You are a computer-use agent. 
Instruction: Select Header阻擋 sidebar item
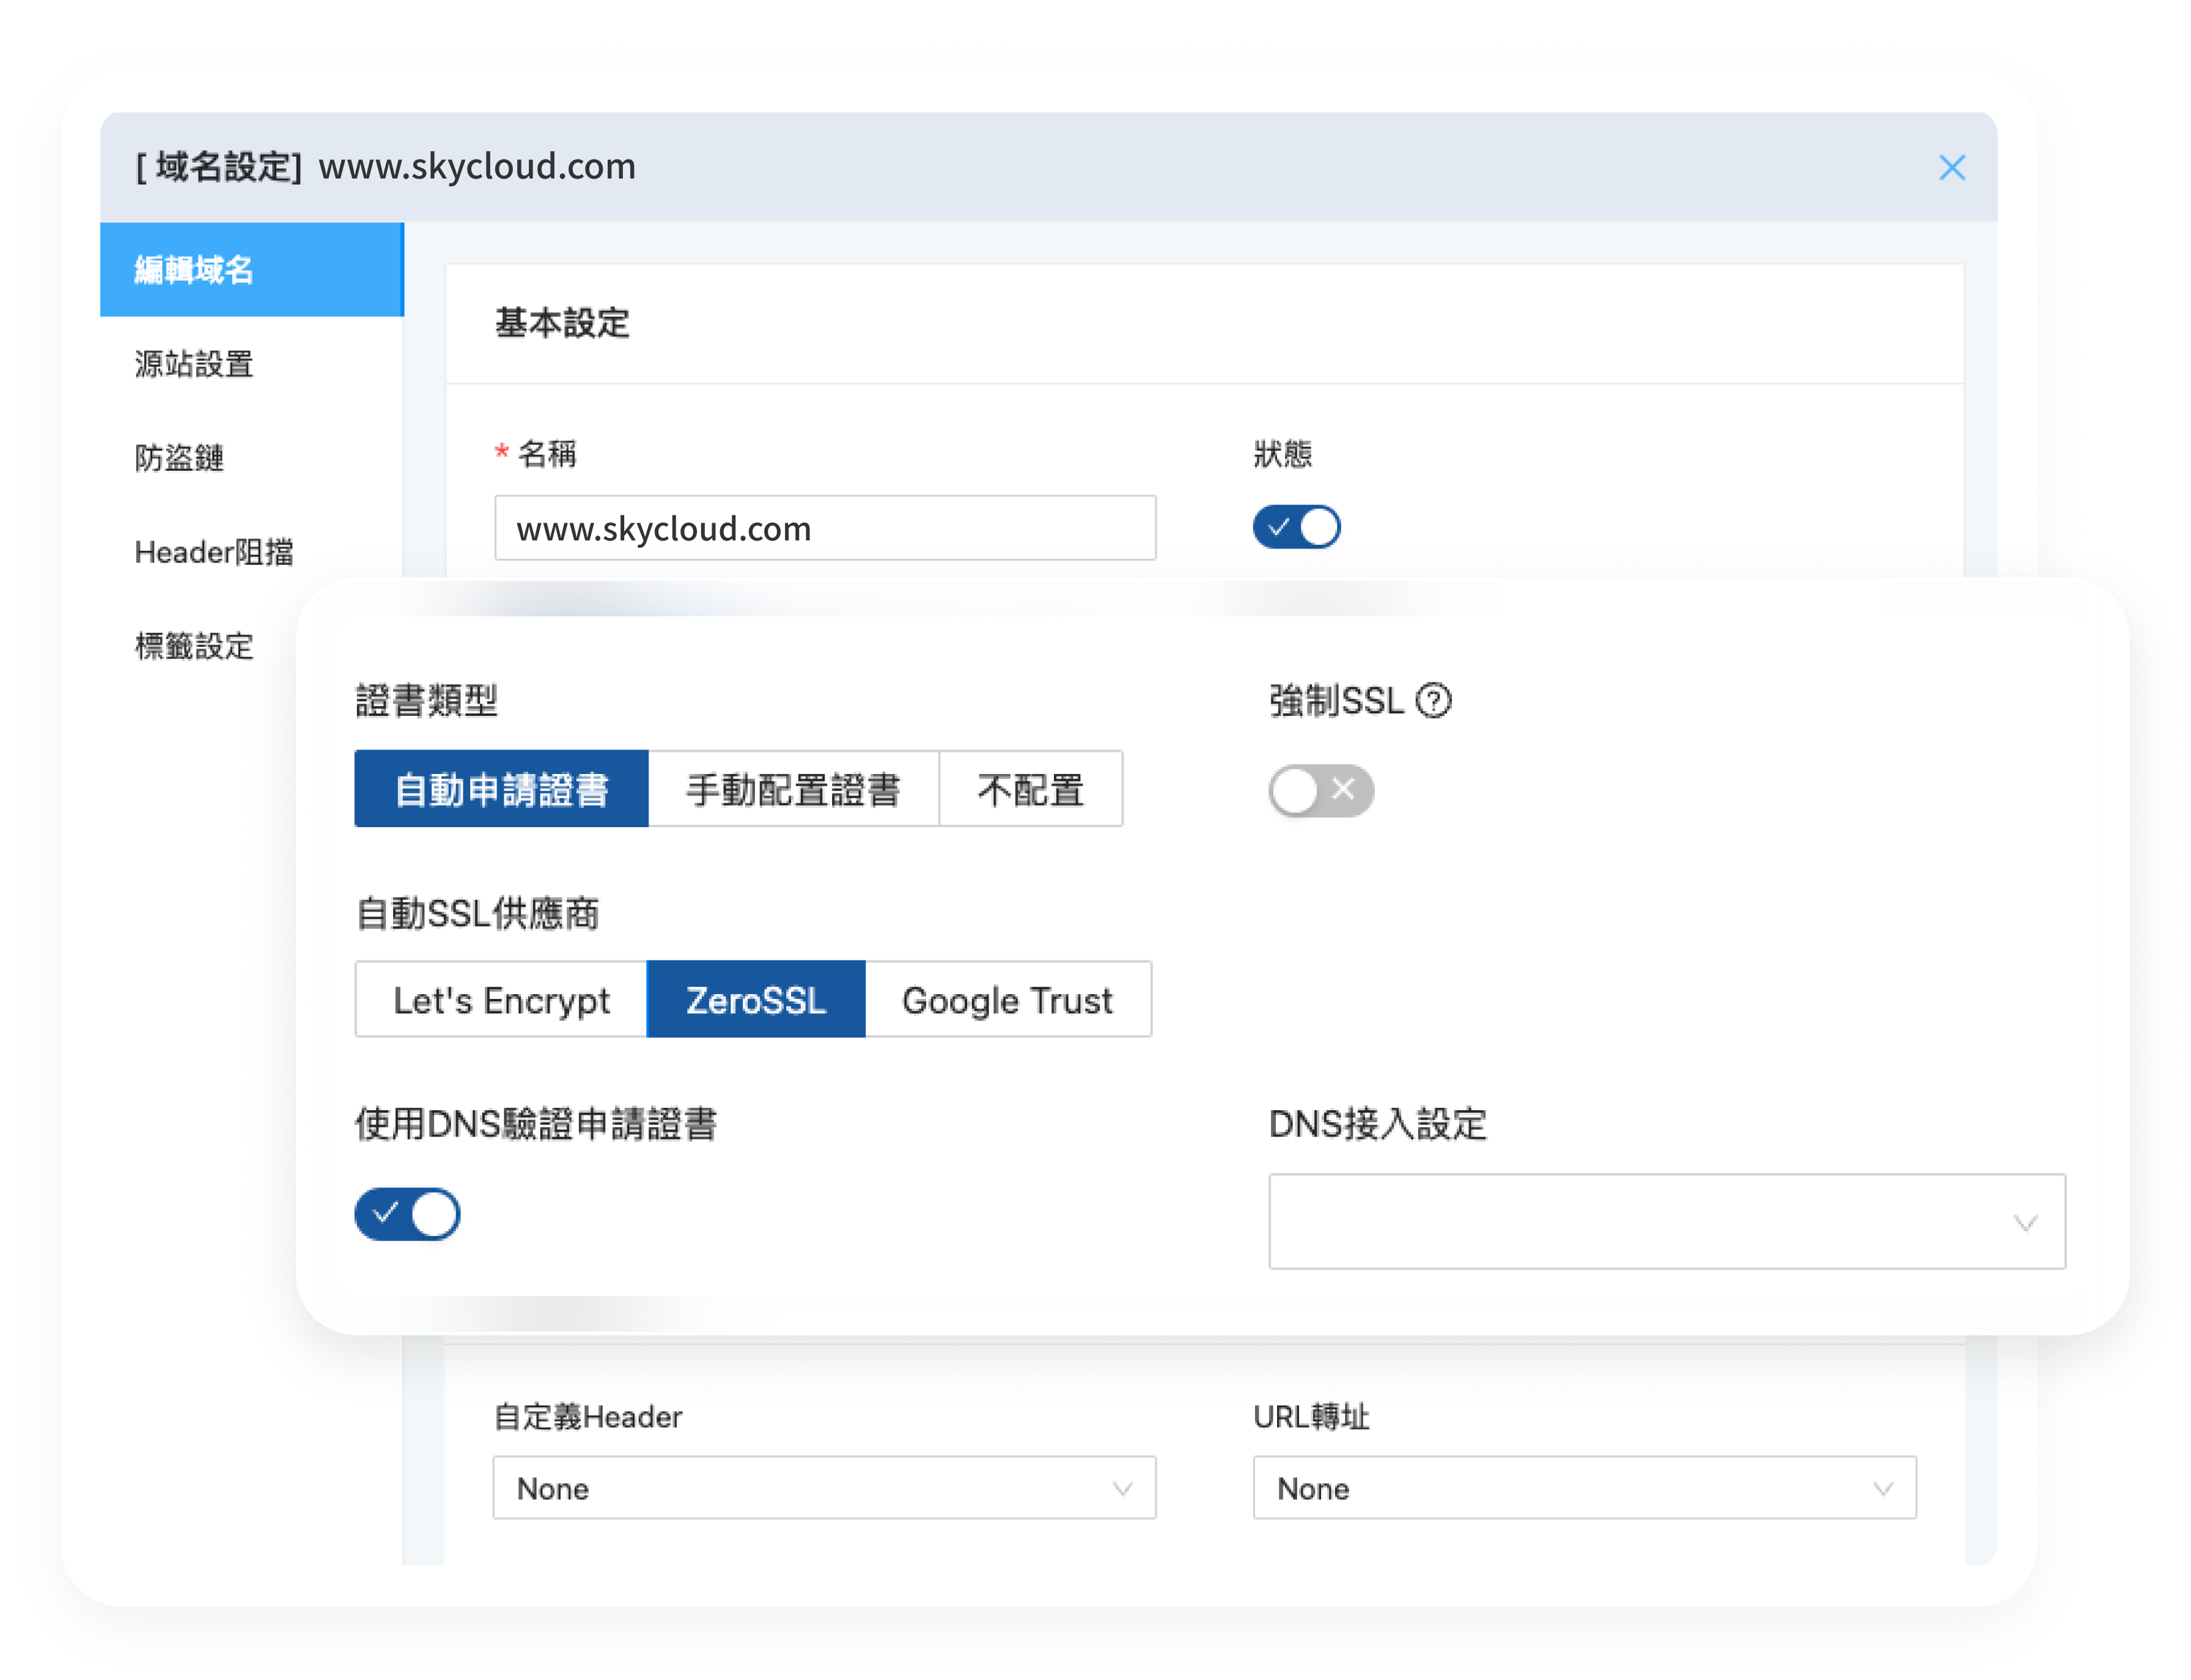(214, 552)
